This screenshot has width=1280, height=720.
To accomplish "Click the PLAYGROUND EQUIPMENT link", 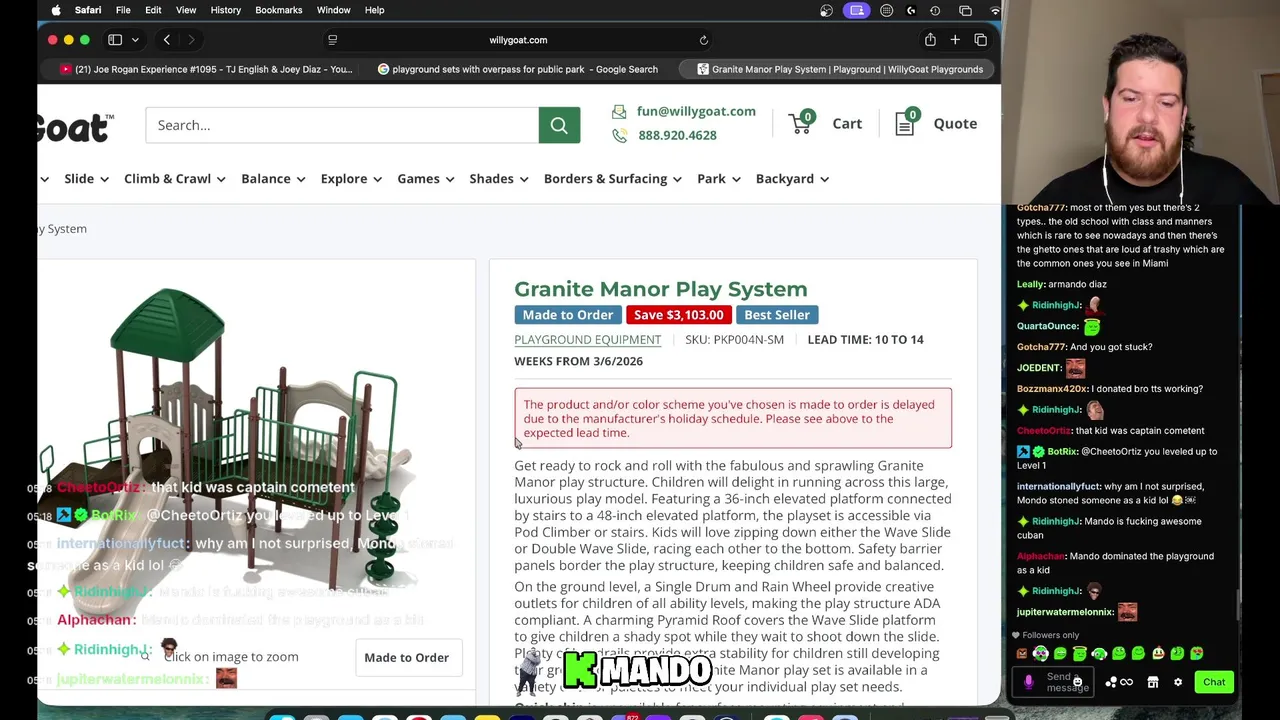I will click(588, 340).
